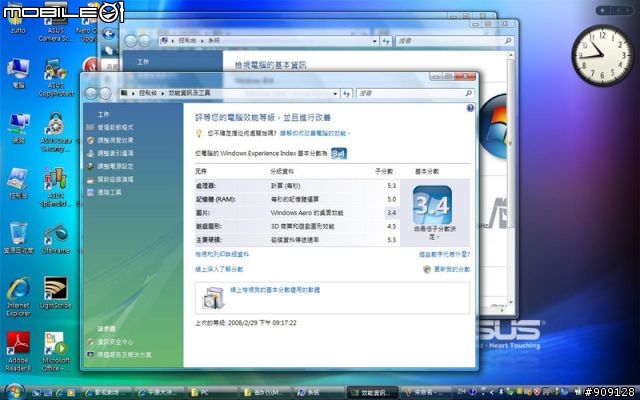This screenshot has height=400, width=640.
Task: Switch to the PC taskbar button
Action: tap(212, 393)
